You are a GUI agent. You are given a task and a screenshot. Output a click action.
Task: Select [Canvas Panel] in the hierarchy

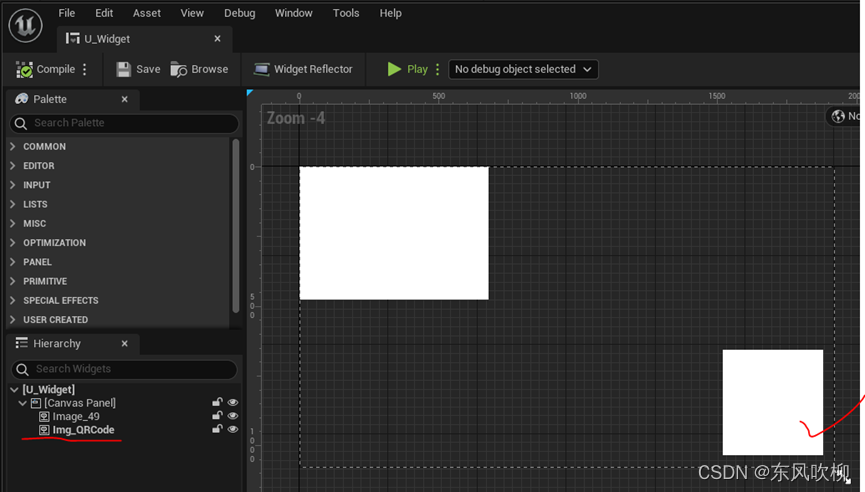tap(80, 403)
